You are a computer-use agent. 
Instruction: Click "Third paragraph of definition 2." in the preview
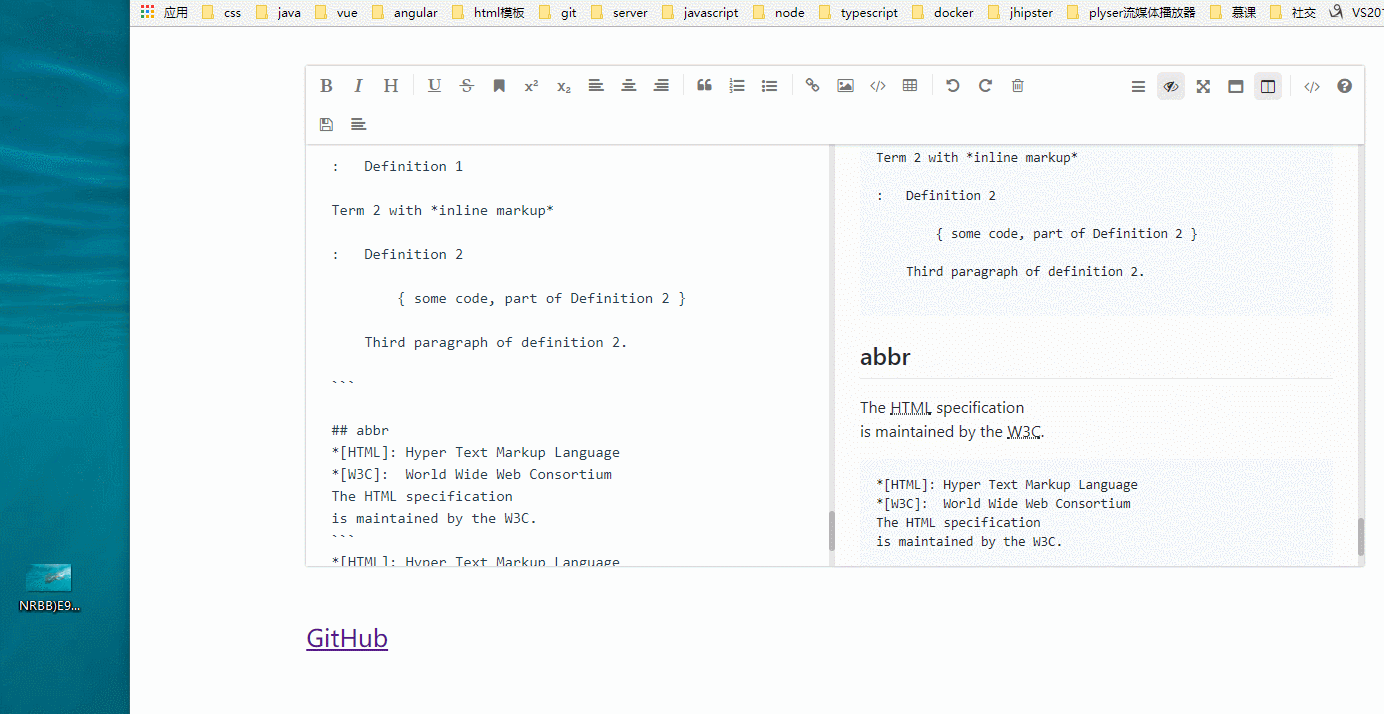pyautogui.click(x=1025, y=271)
